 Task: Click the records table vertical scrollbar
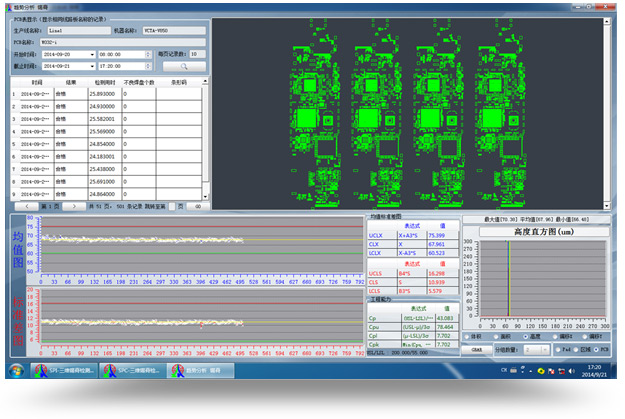[206, 140]
